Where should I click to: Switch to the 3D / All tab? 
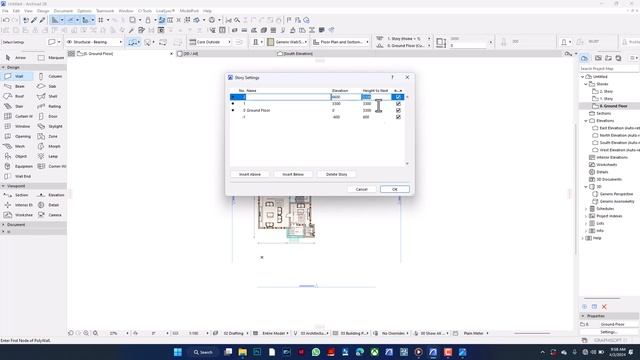[x=191, y=54]
